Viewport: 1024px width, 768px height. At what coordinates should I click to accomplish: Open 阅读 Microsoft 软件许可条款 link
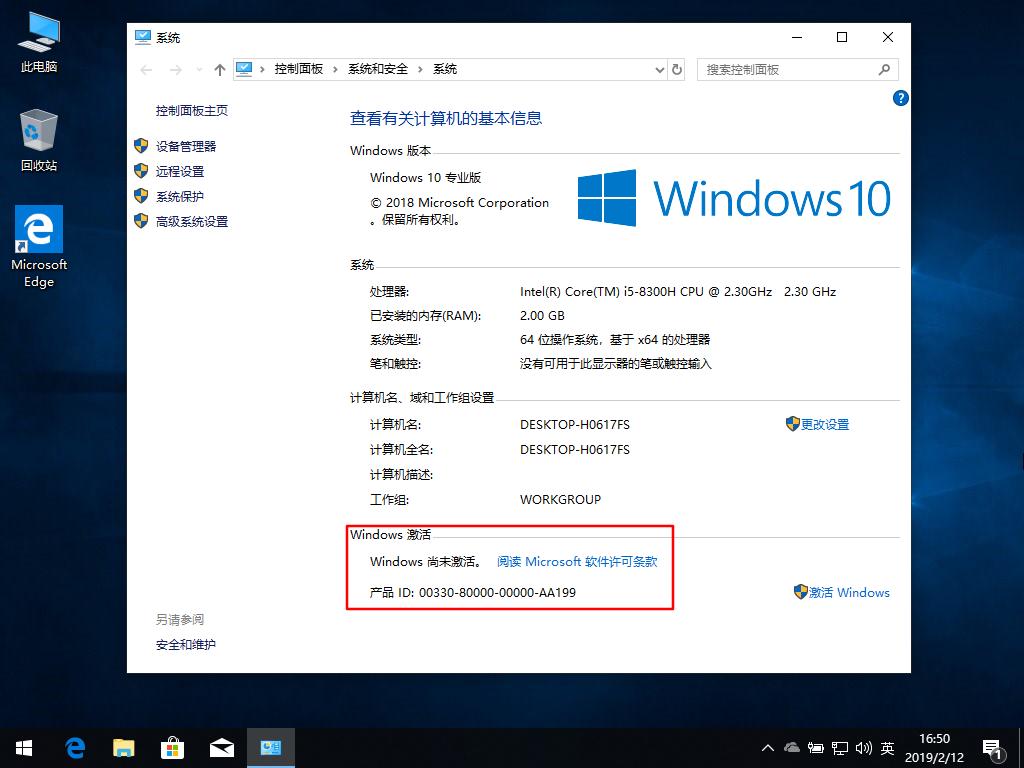point(577,561)
